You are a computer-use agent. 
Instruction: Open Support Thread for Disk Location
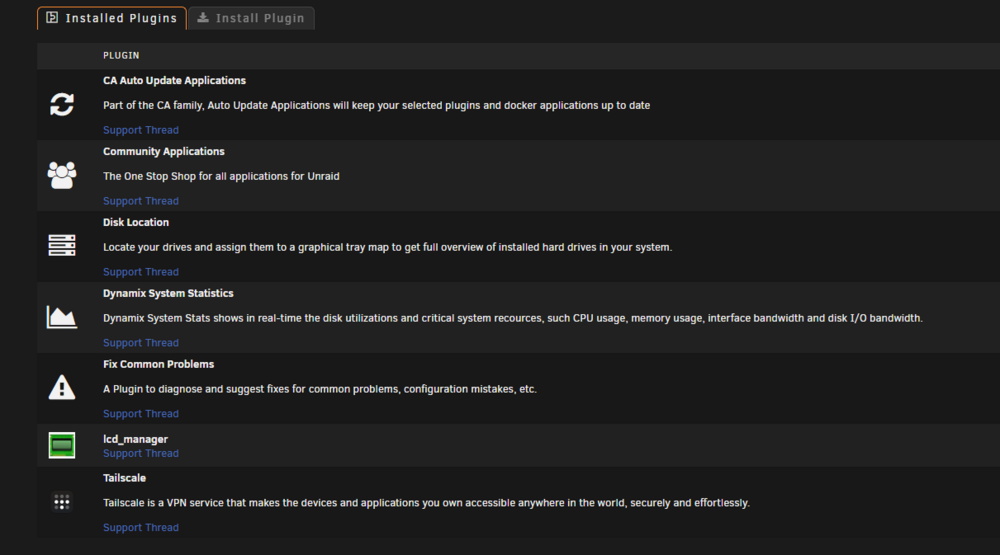(x=141, y=272)
